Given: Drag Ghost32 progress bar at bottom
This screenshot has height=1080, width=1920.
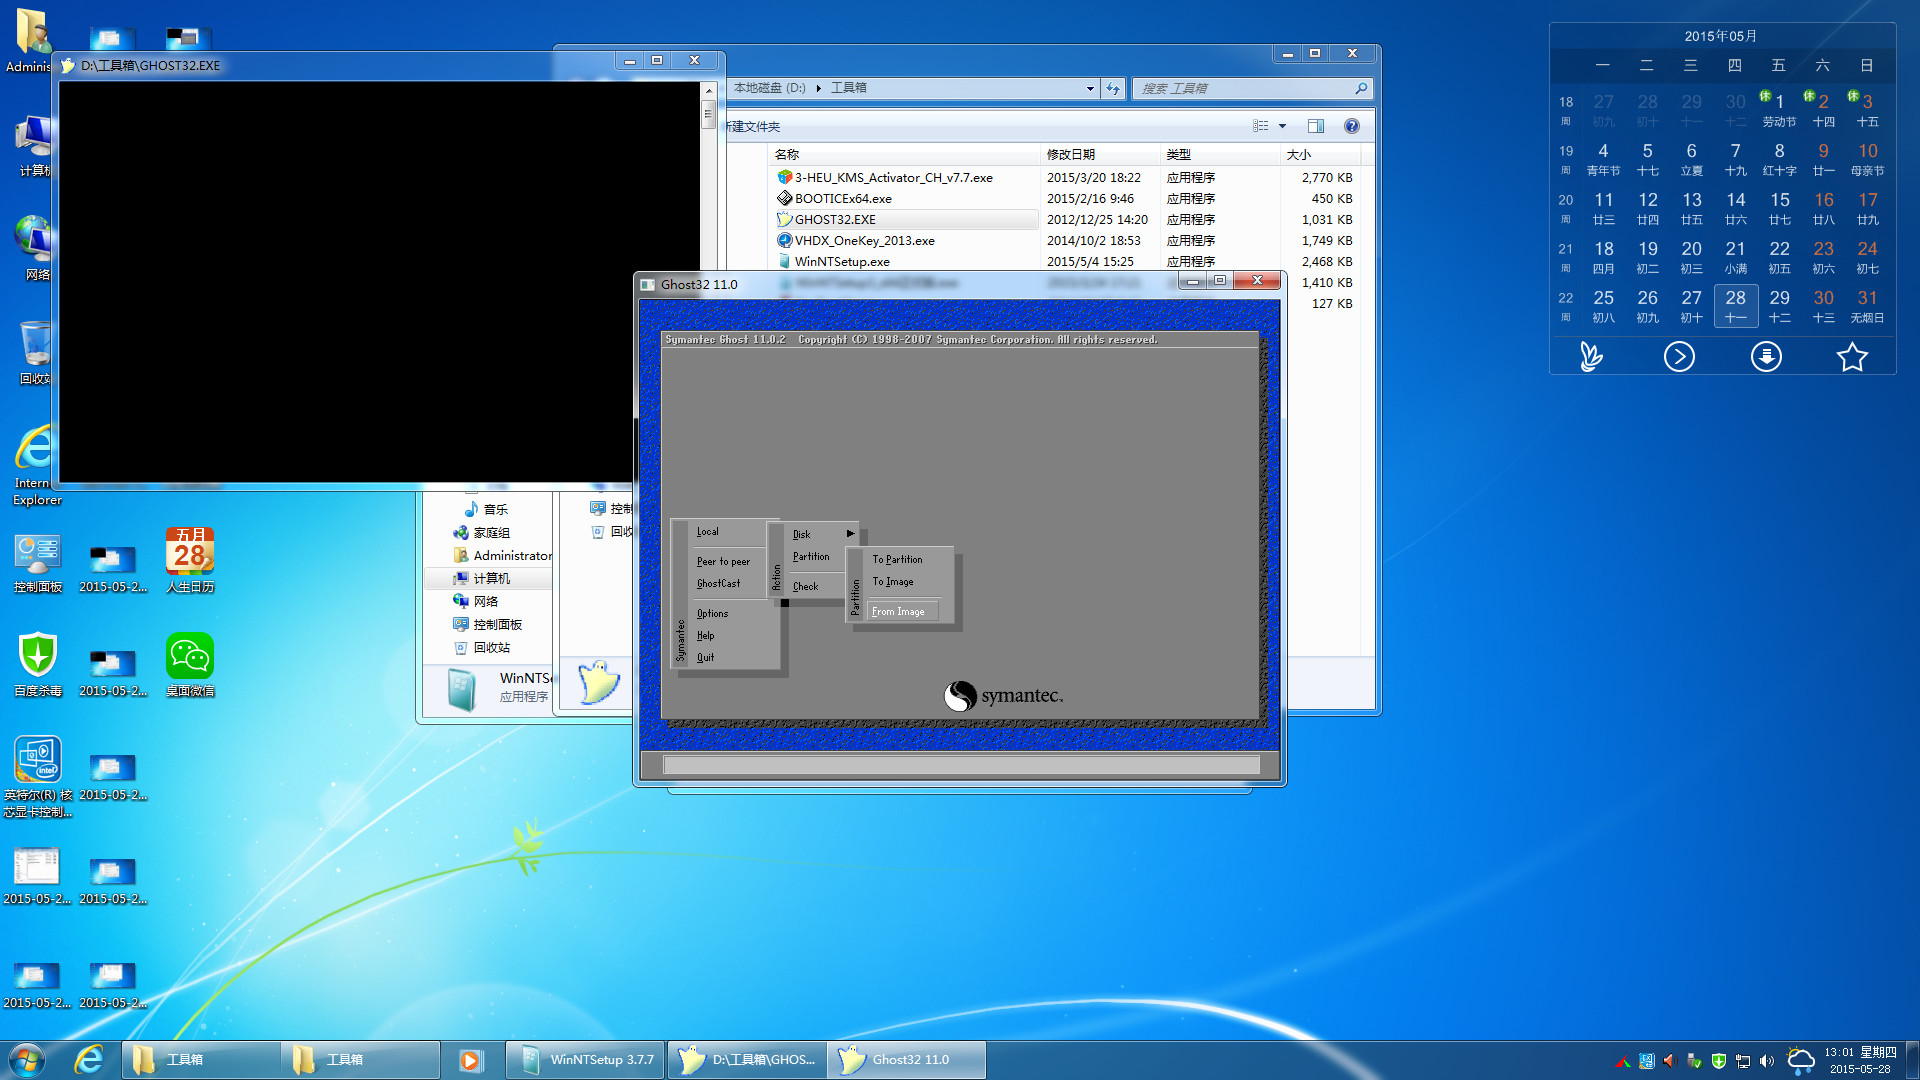Looking at the screenshot, I should point(960,767).
